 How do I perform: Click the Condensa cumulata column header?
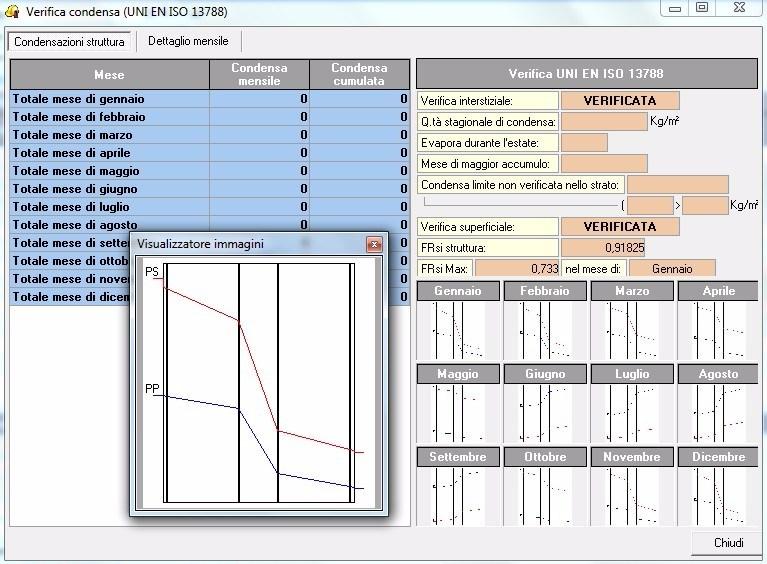click(359, 75)
